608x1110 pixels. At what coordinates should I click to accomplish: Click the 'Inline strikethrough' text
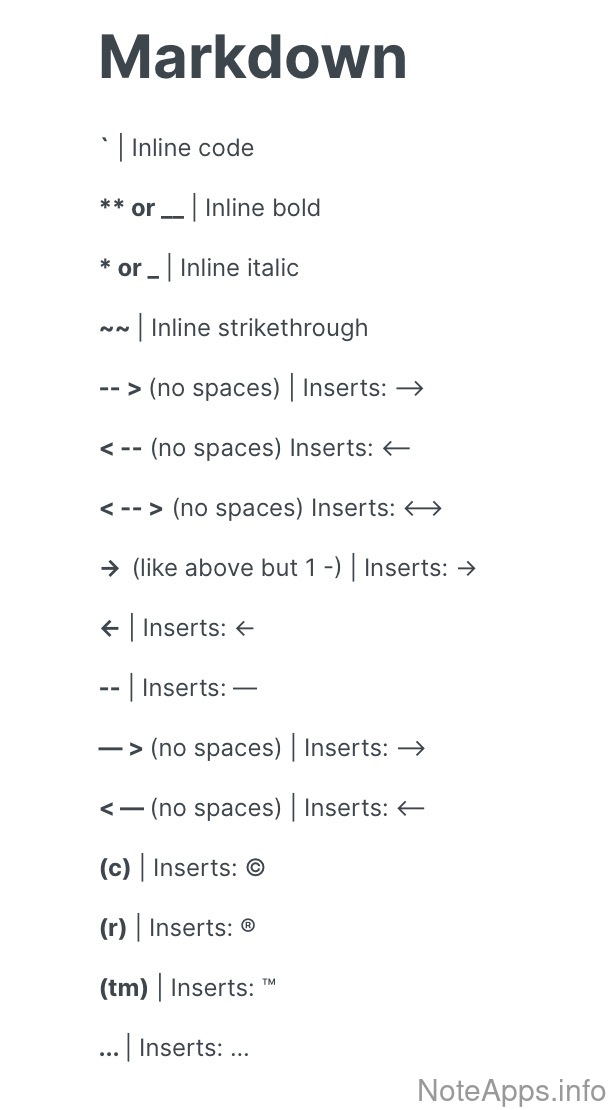click(259, 328)
